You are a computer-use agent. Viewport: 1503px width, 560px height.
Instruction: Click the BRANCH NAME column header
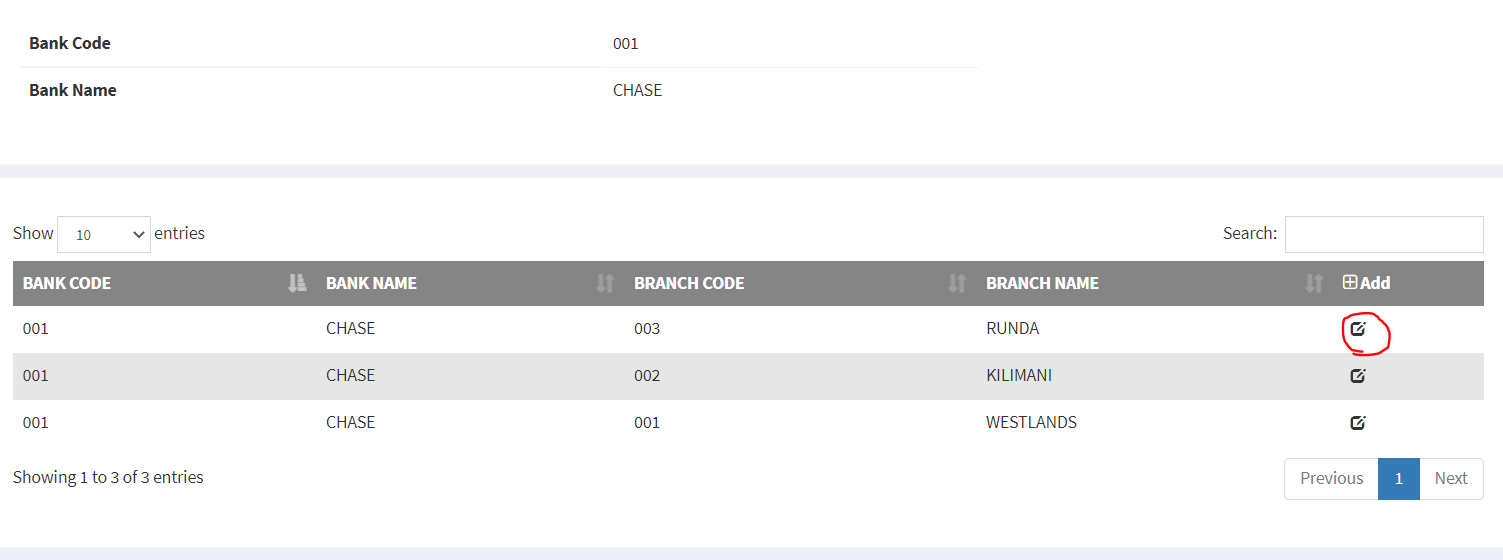pos(1042,283)
